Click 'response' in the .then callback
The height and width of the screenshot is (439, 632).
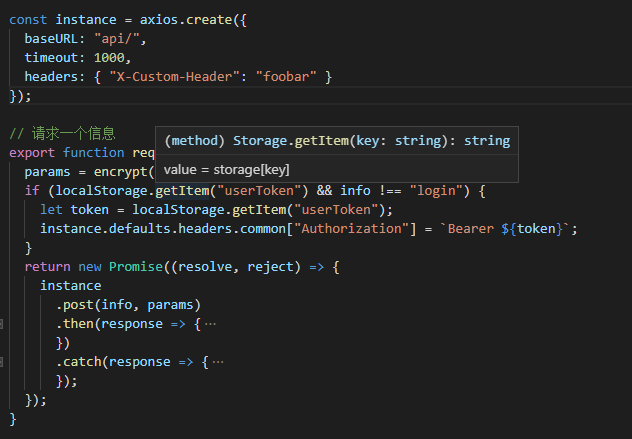coord(132,324)
